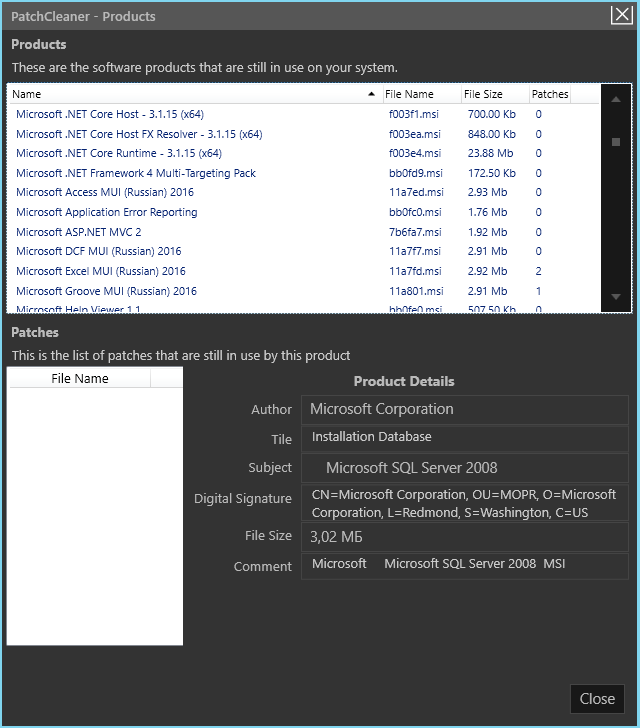Click the scrollbar up arrow
Screen dimensions: 640x728
click(x=616, y=99)
